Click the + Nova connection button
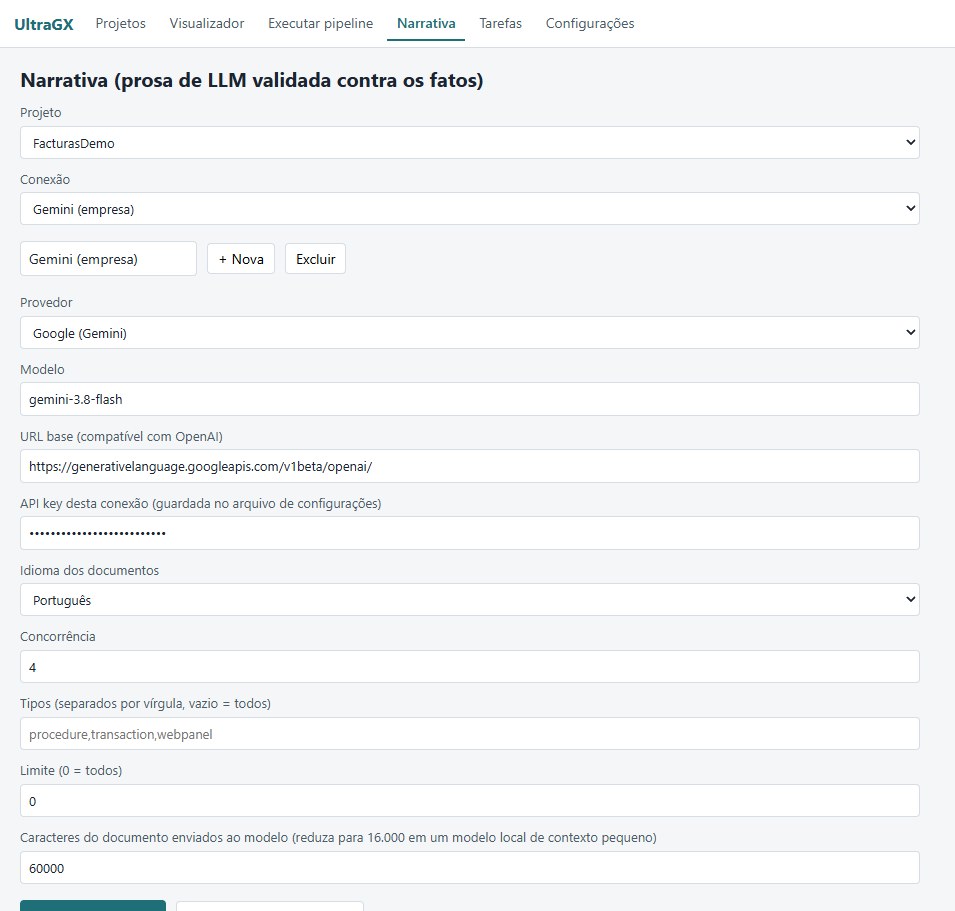The height and width of the screenshot is (911, 955). (241, 259)
